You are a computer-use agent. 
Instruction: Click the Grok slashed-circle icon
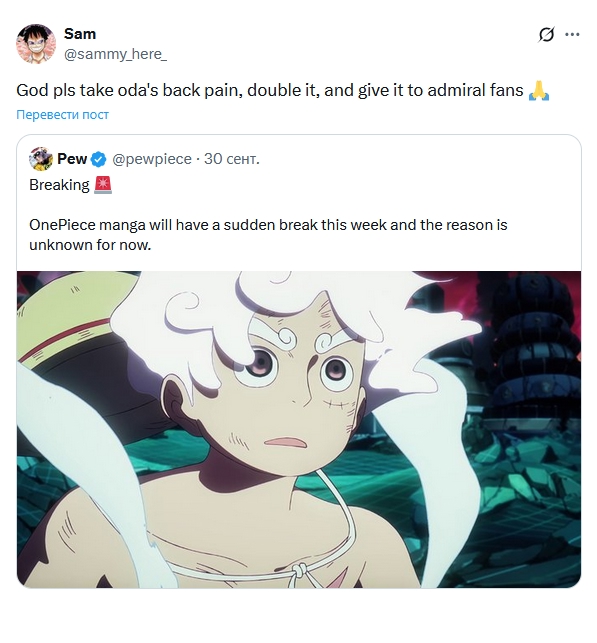click(546, 35)
